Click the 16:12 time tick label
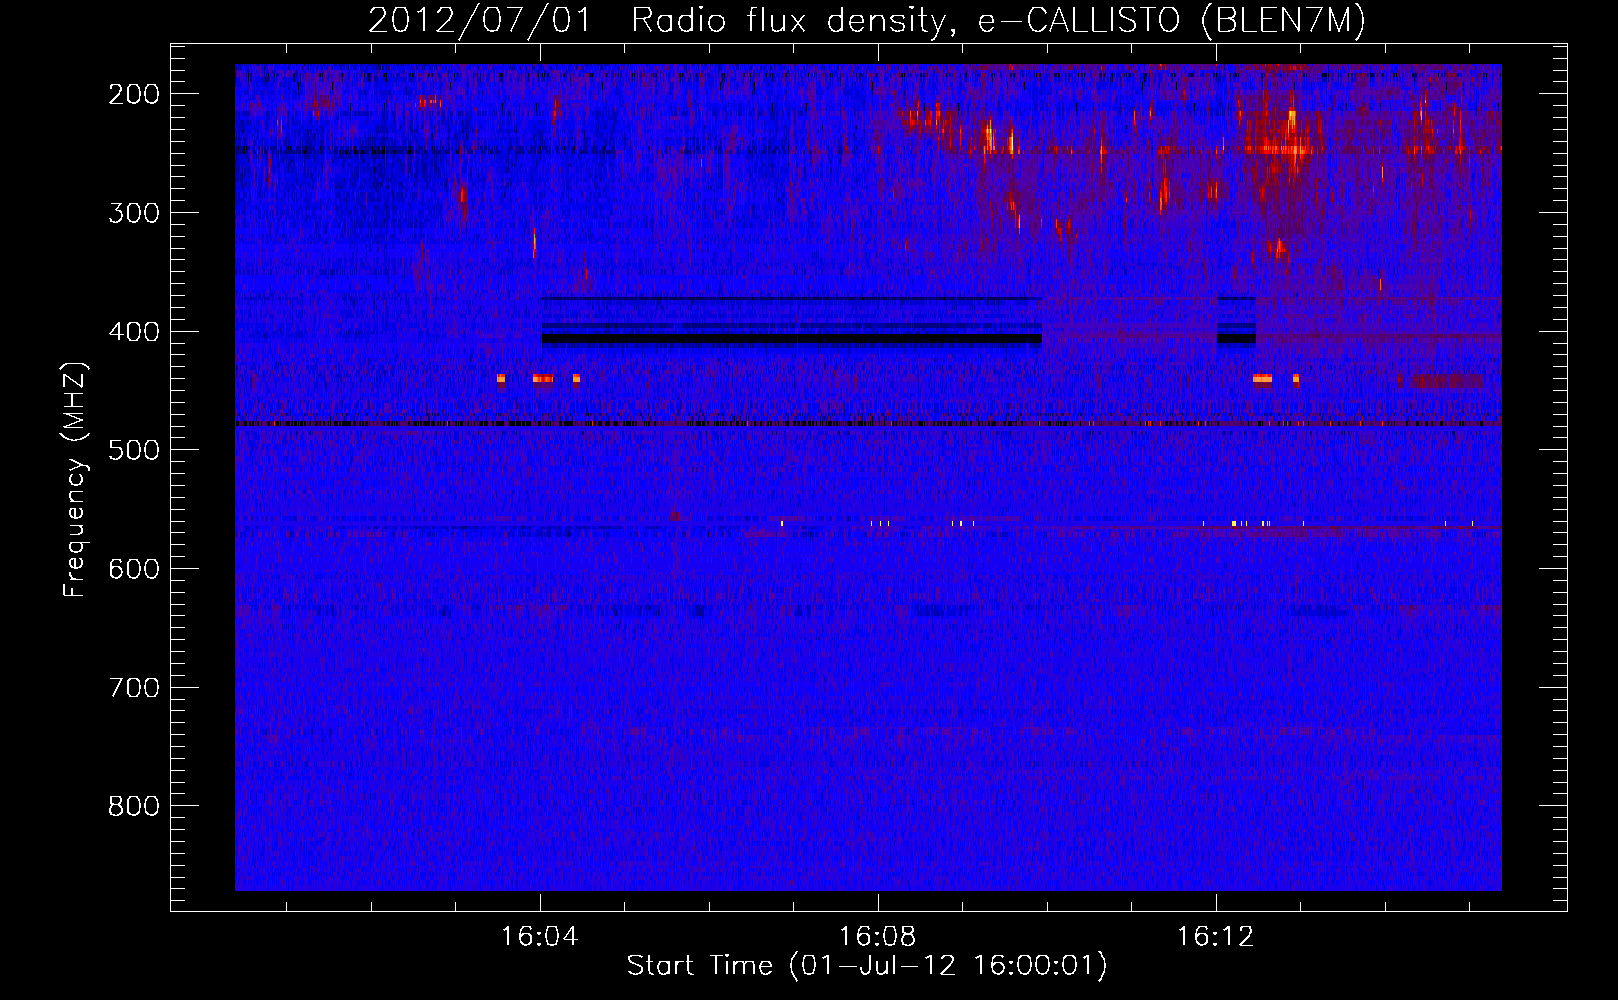 [1216, 937]
